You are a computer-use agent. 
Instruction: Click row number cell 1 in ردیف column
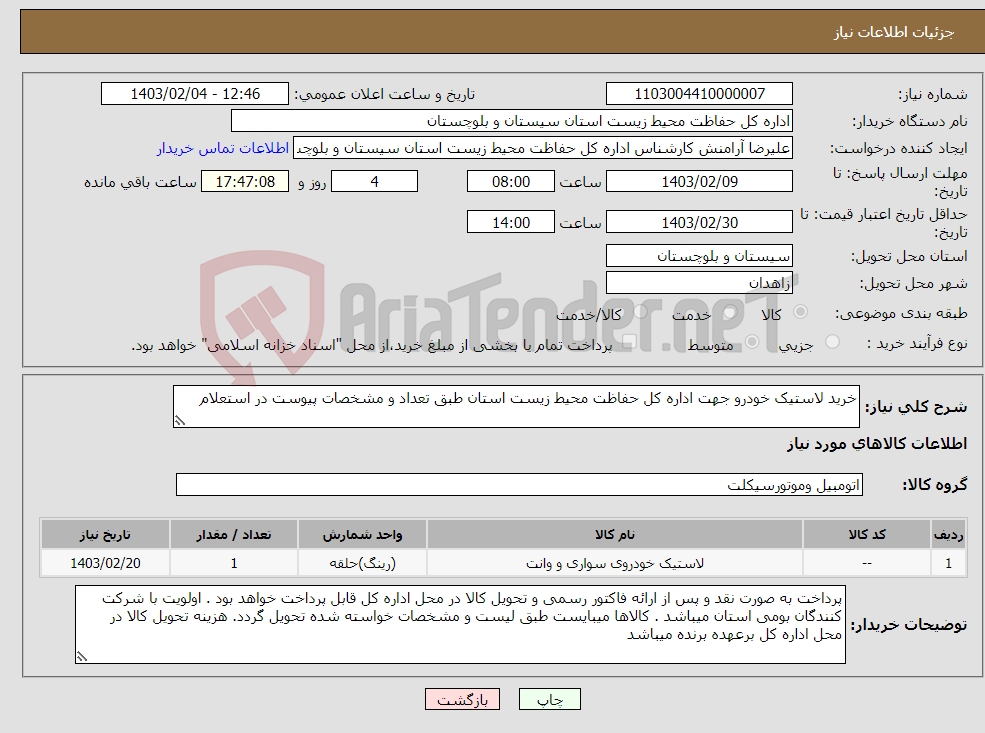coord(948,563)
